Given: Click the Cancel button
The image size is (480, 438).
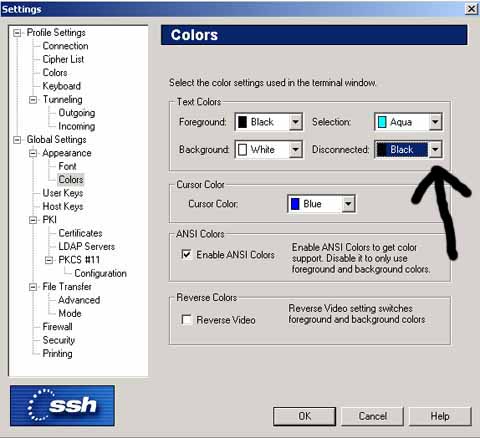Looking at the screenshot, I should click(372, 416).
